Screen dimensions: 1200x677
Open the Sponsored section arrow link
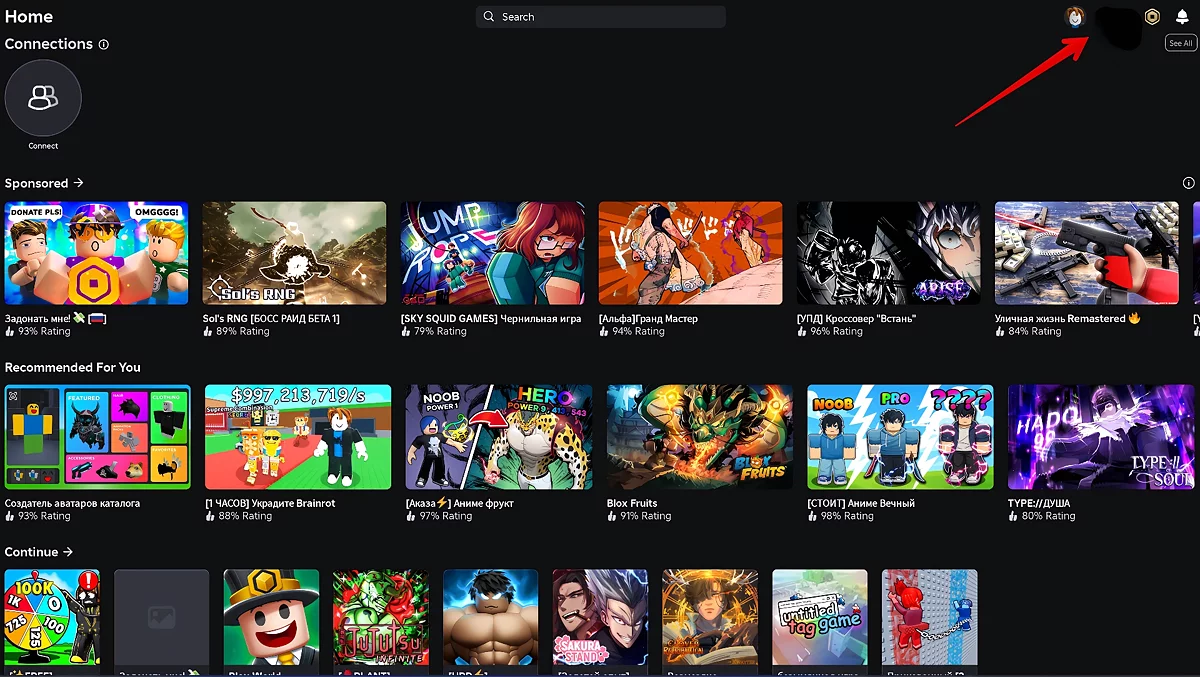(x=44, y=183)
